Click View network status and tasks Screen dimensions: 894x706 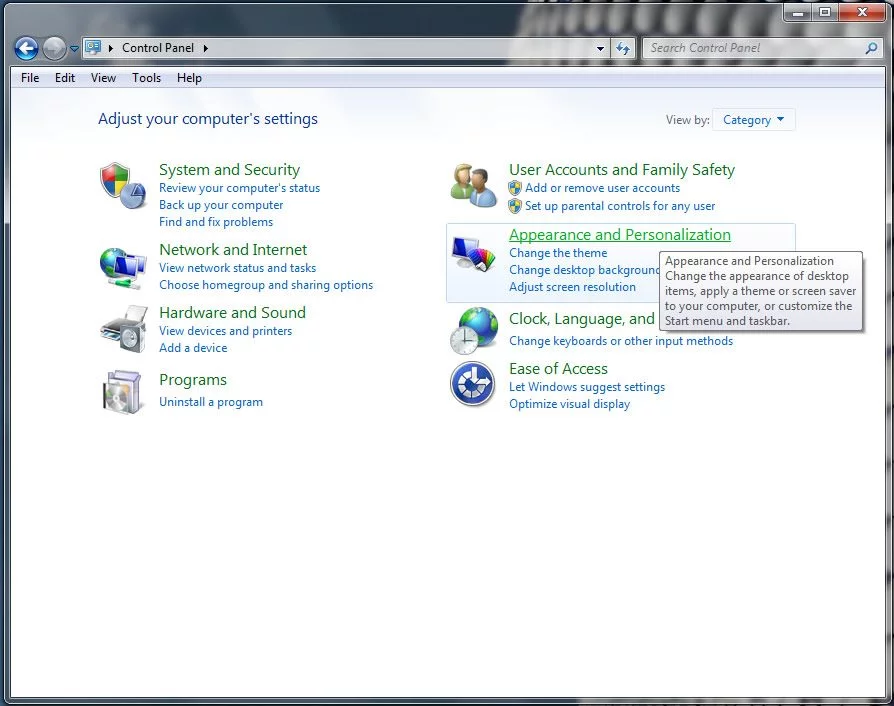click(x=238, y=268)
